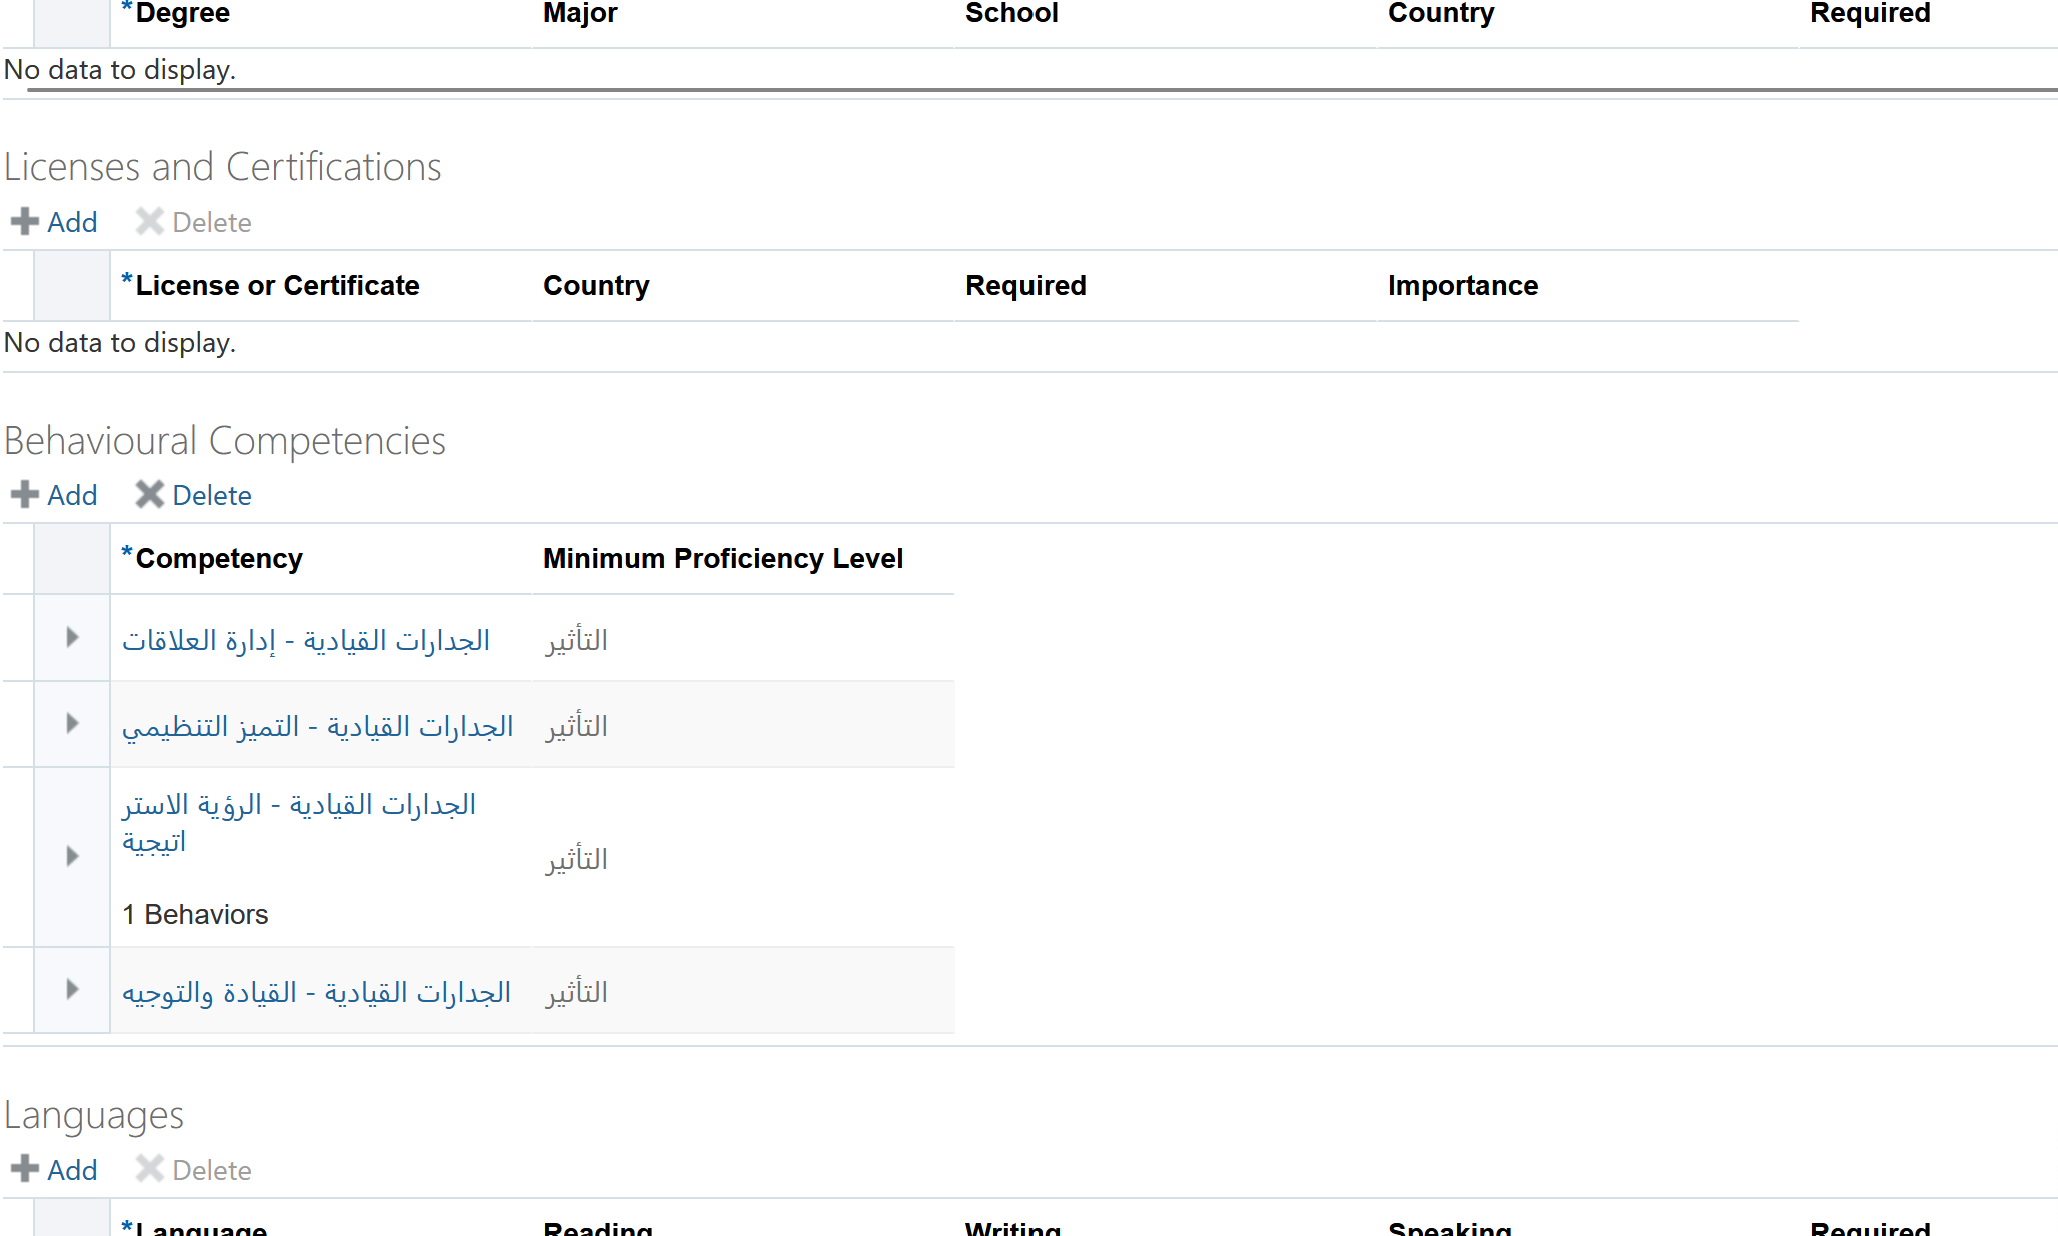Click the Add link under Behavioural Competencies
Viewport: 2058px width, 1236px height.
pos(71,494)
